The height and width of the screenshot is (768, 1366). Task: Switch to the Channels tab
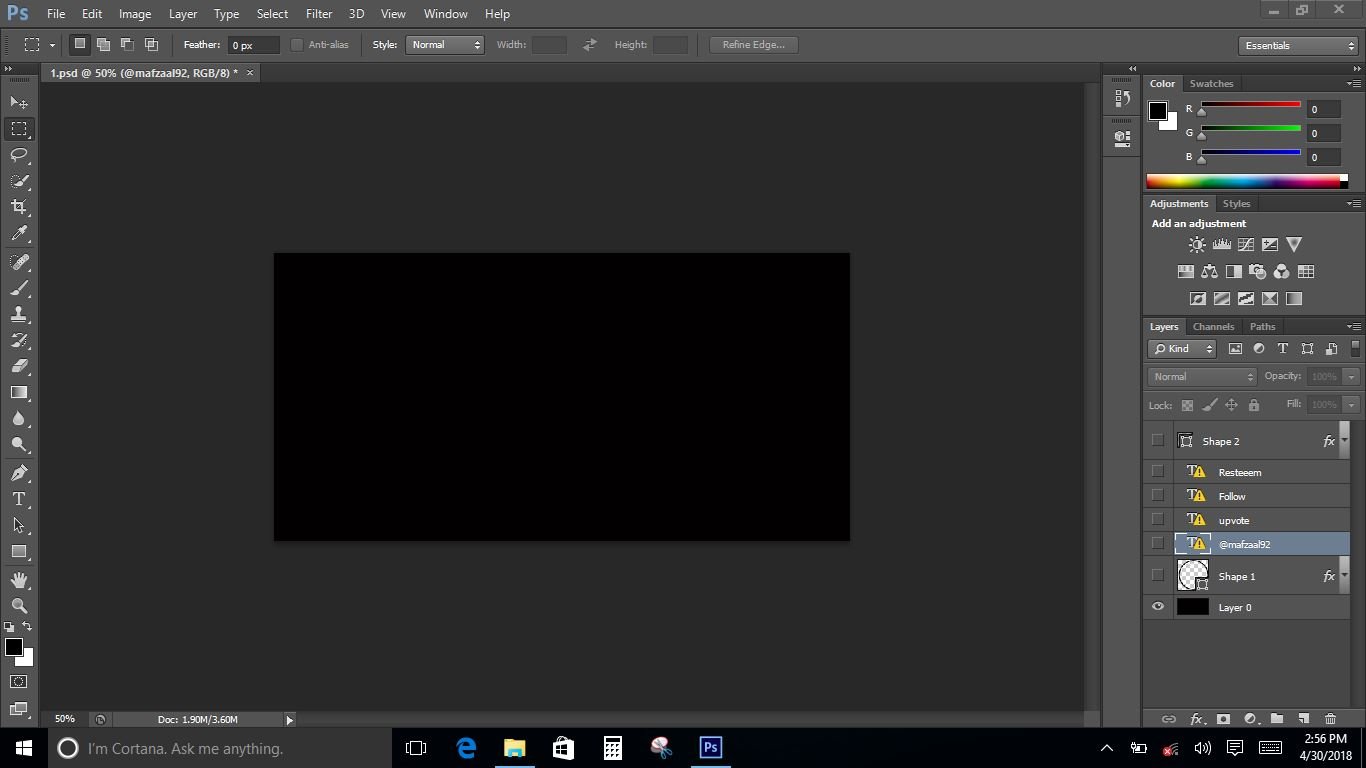(x=1213, y=327)
